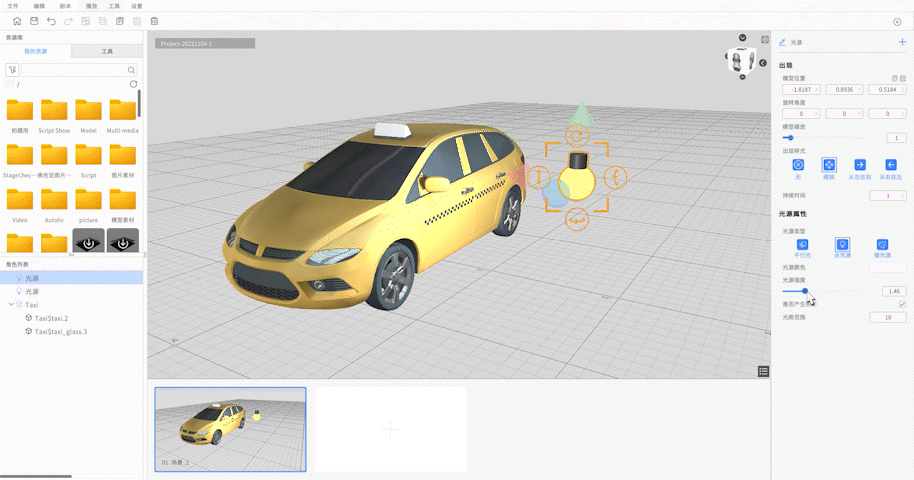
Task: Click the 光源颜色 color swatch
Action: click(x=888, y=267)
